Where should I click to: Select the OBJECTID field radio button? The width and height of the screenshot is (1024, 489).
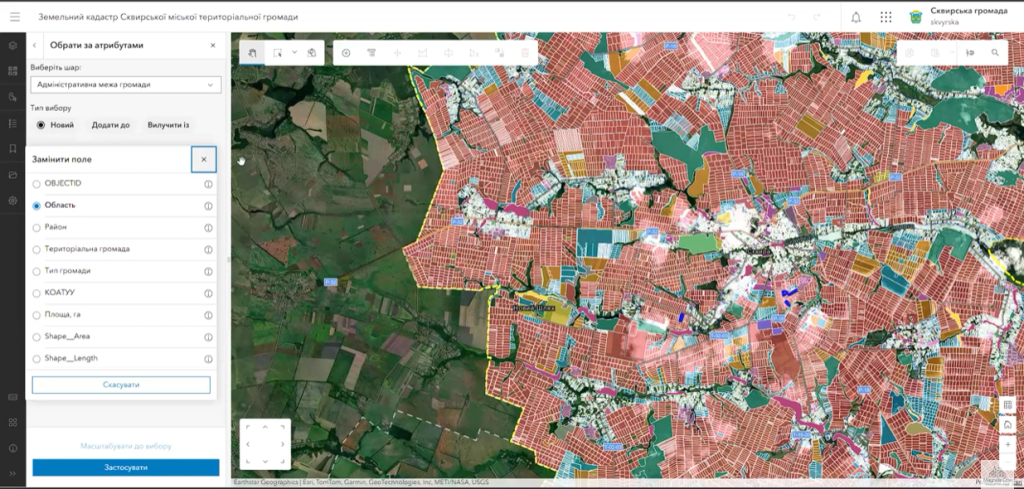[37, 184]
